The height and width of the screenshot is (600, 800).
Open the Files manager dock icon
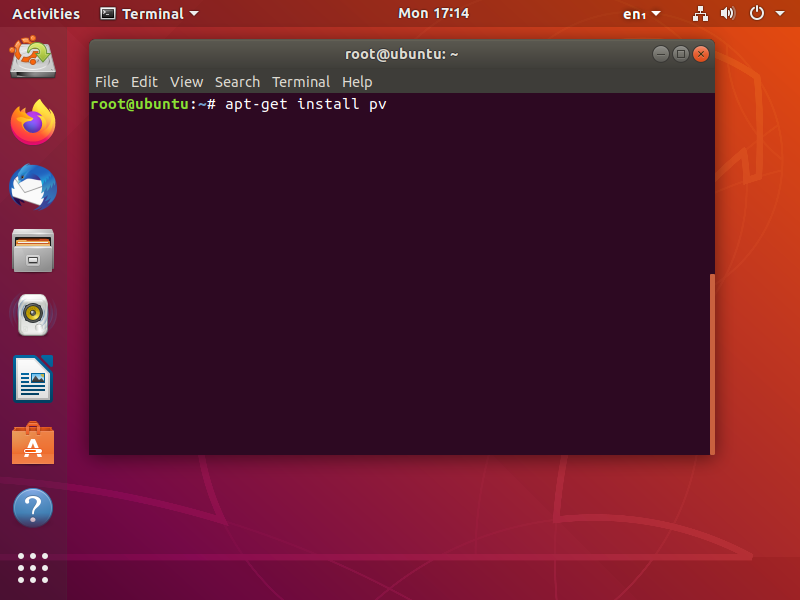pos(33,251)
